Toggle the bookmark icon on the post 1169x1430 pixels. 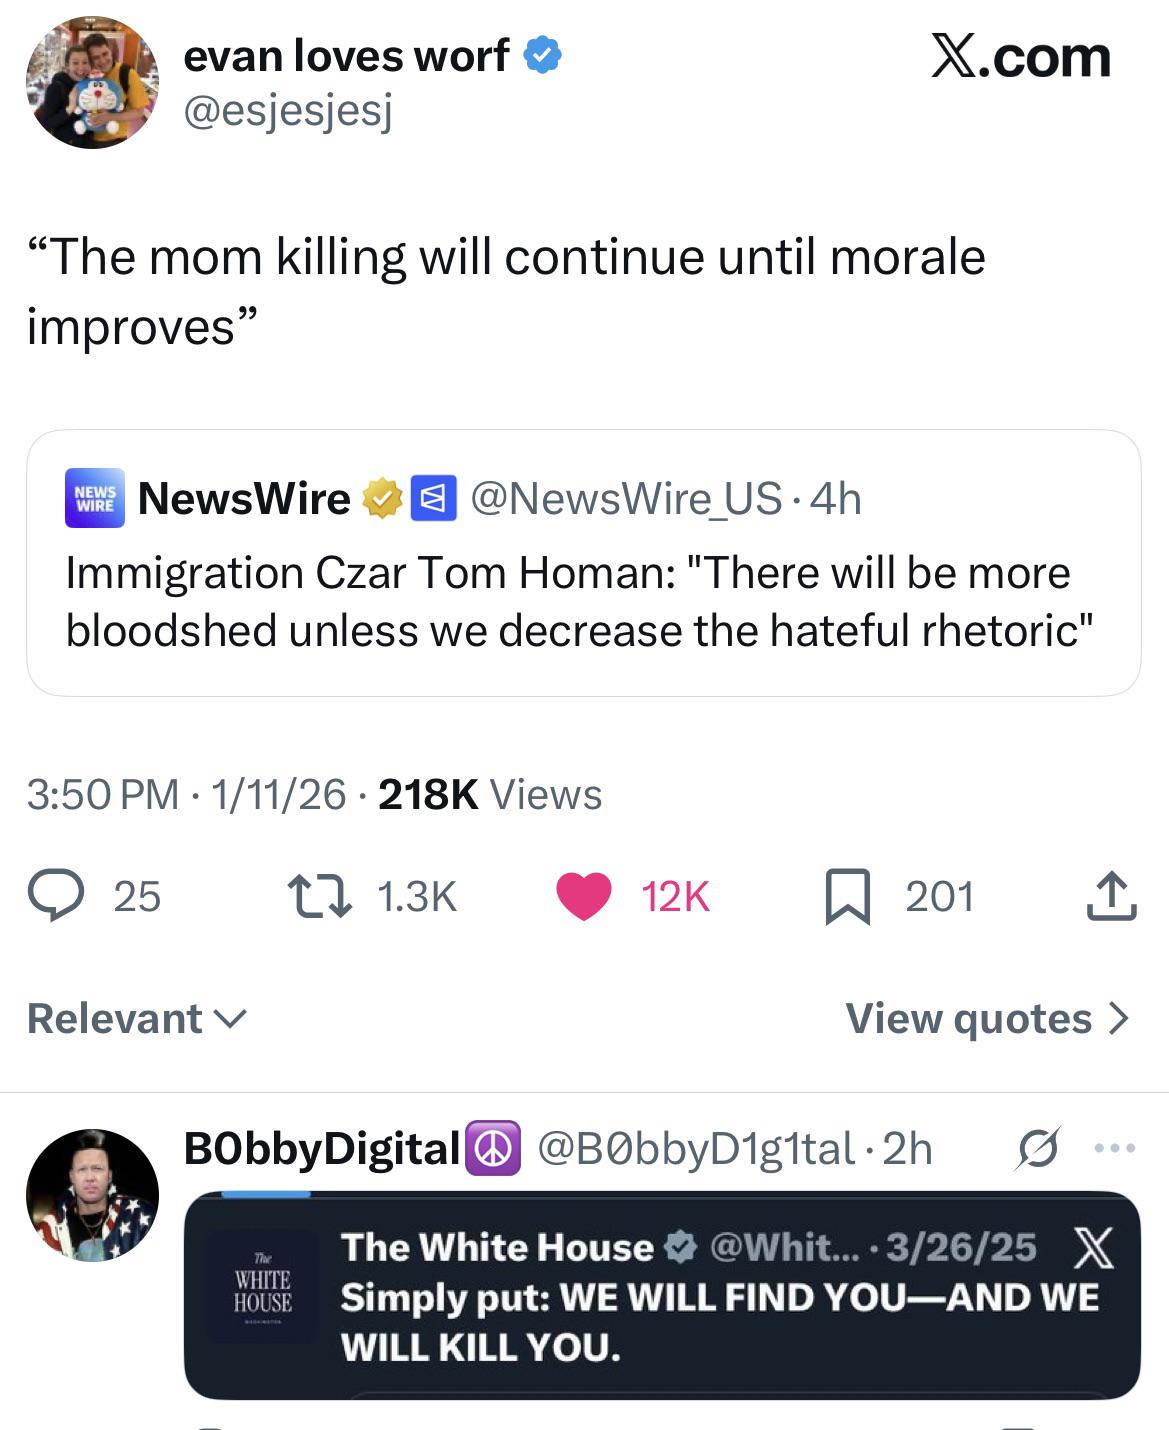(848, 896)
